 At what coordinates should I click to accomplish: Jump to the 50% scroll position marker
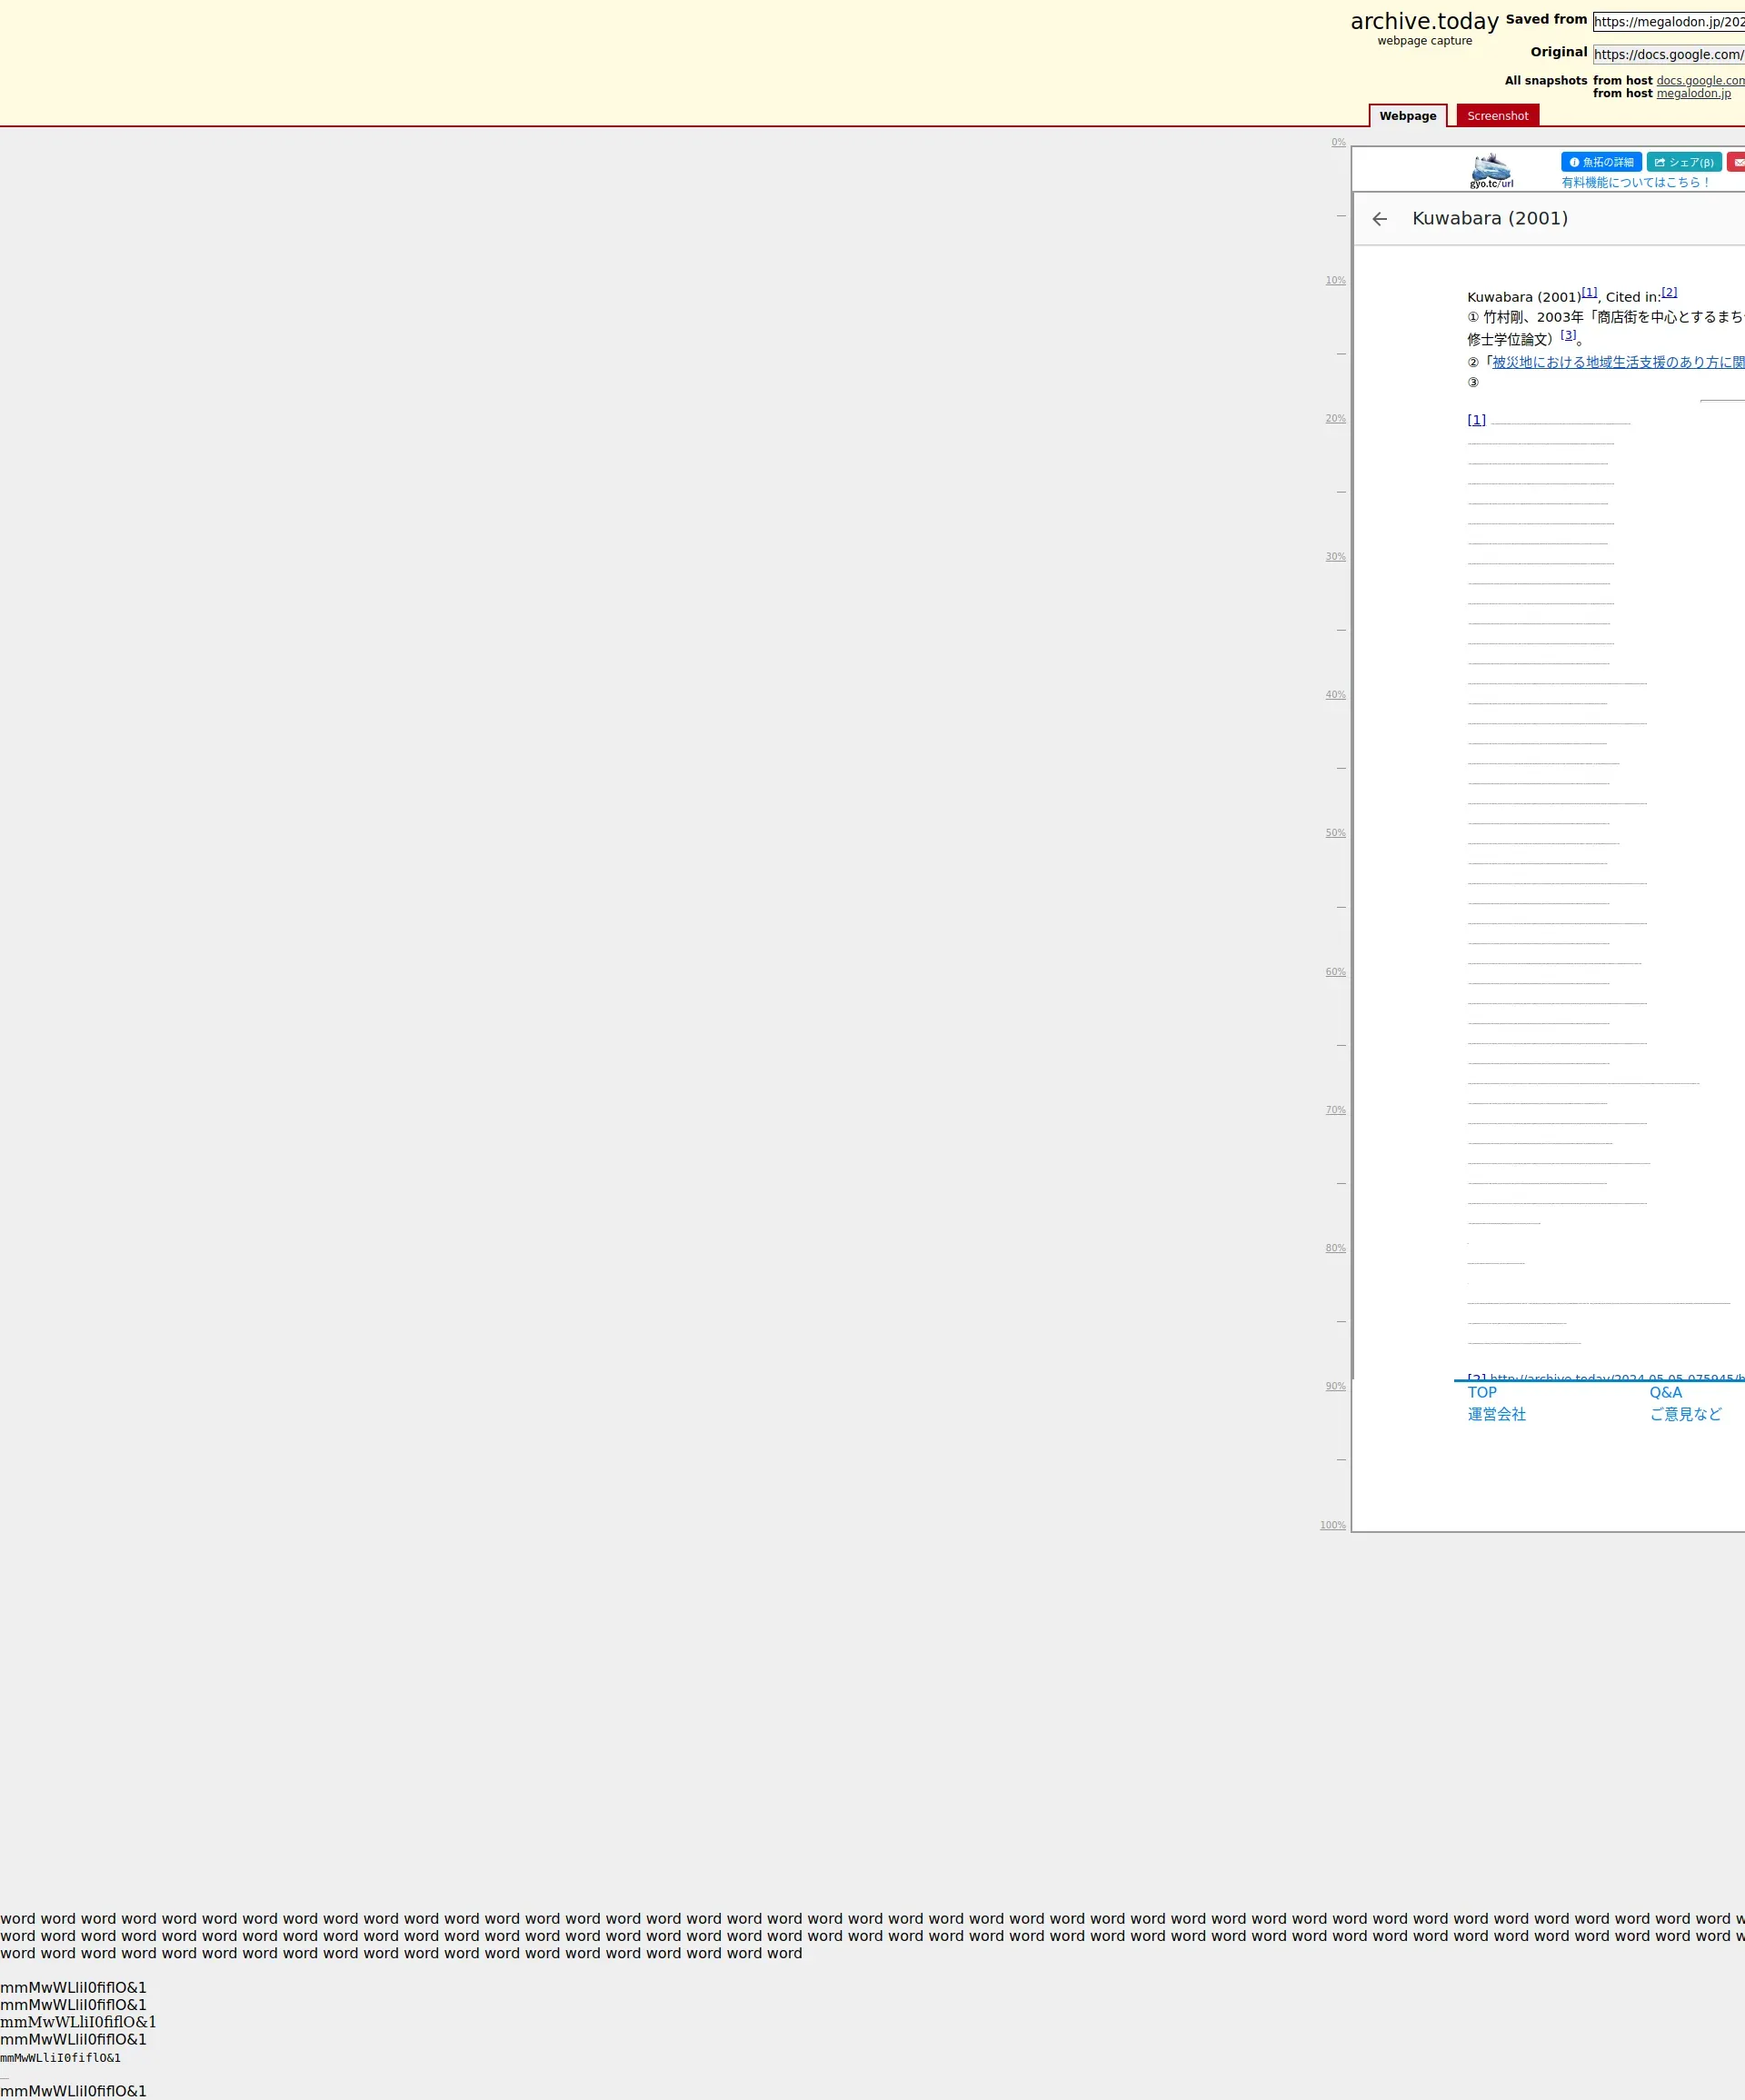coord(1335,833)
